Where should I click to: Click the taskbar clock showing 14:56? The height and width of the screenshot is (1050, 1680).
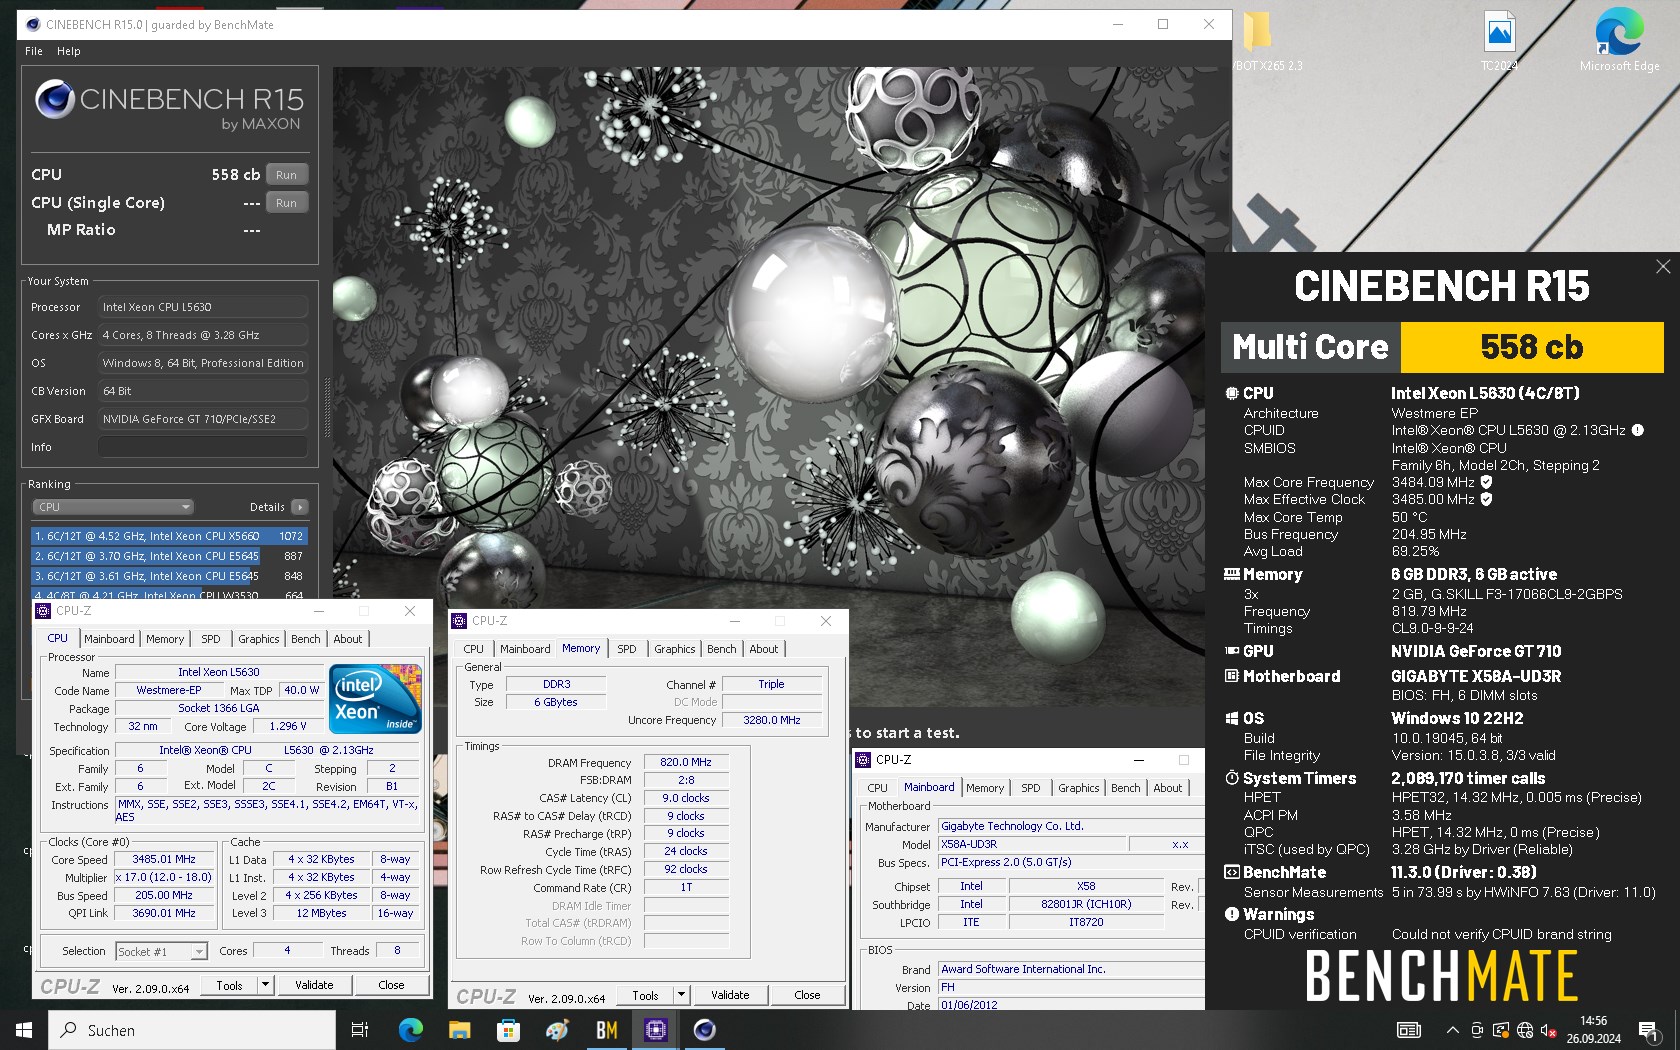coord(1594,1030)
